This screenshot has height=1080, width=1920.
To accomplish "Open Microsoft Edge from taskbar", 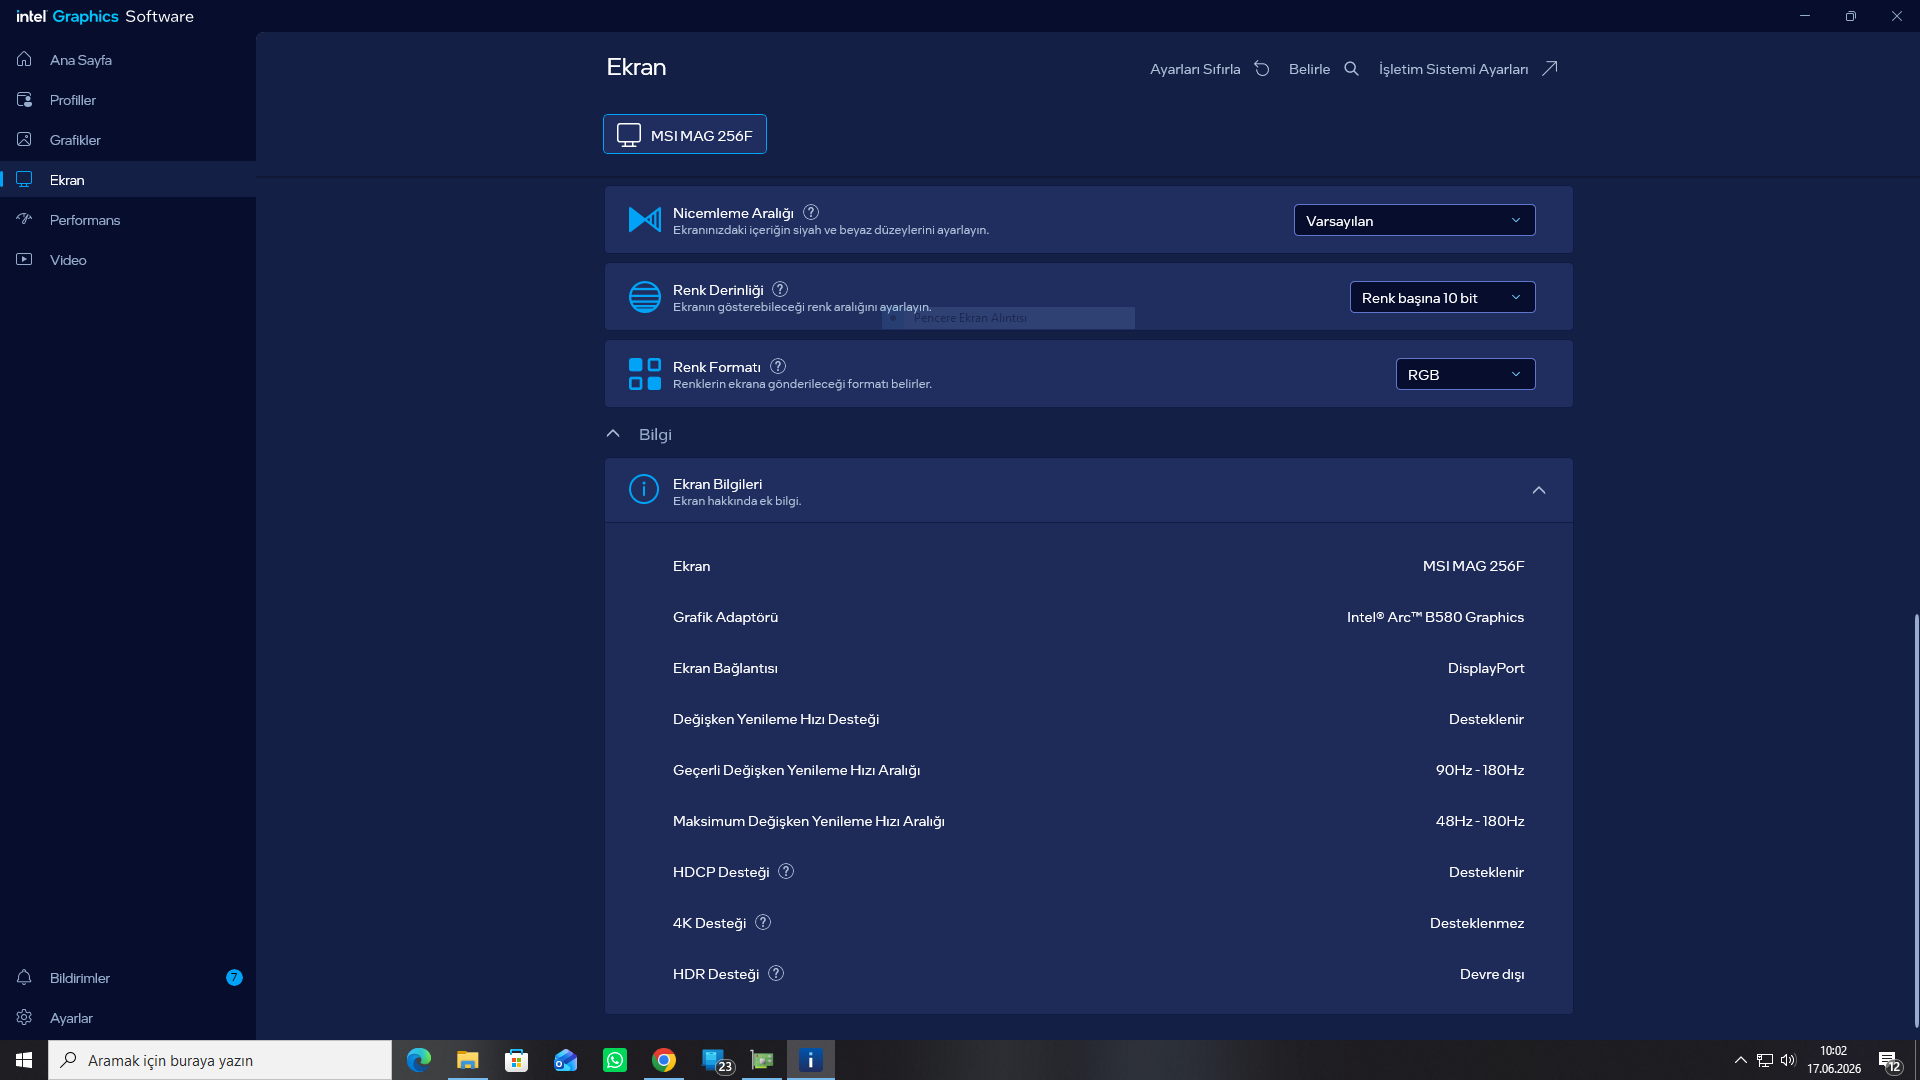I will (419, 1060).
